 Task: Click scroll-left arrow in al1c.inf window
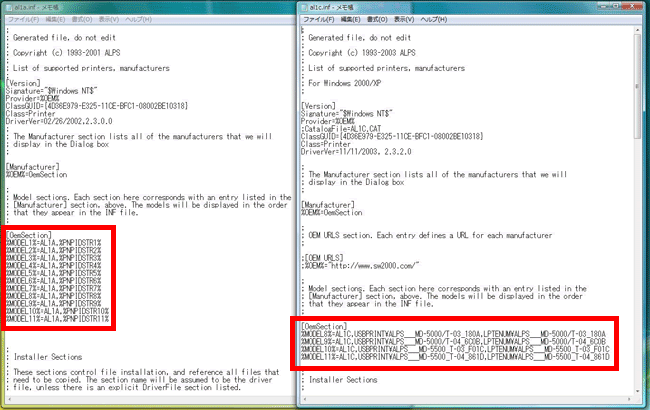tap(305, 399)
